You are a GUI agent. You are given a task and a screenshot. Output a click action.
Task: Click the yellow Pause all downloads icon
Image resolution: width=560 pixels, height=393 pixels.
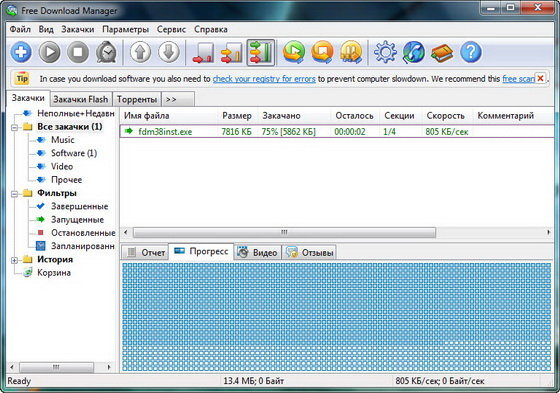(x=351, y=53)
